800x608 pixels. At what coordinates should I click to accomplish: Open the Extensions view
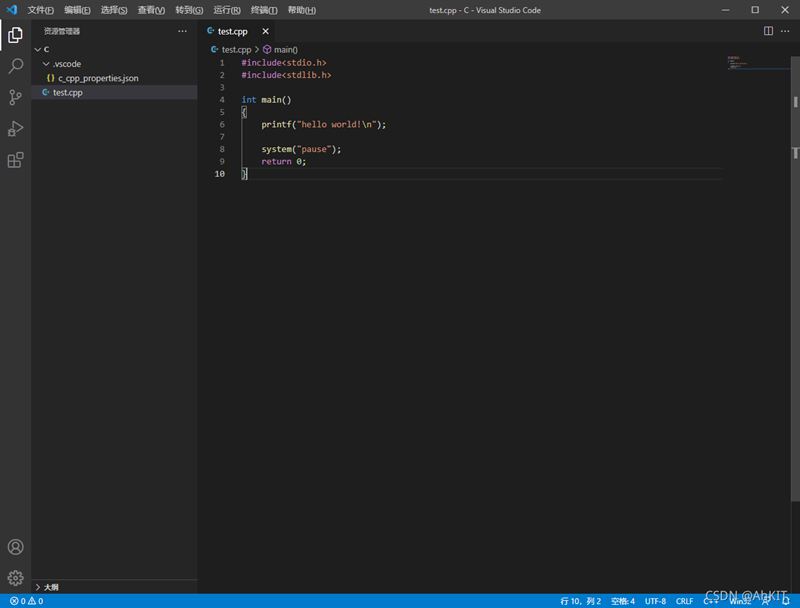point(15,160)
